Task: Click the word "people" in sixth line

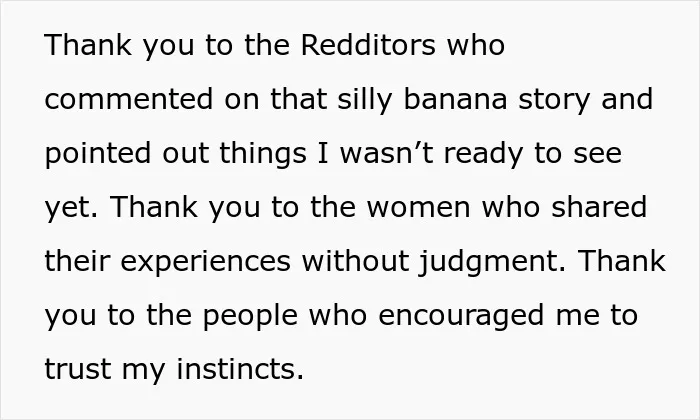Action: pos(250,317)
